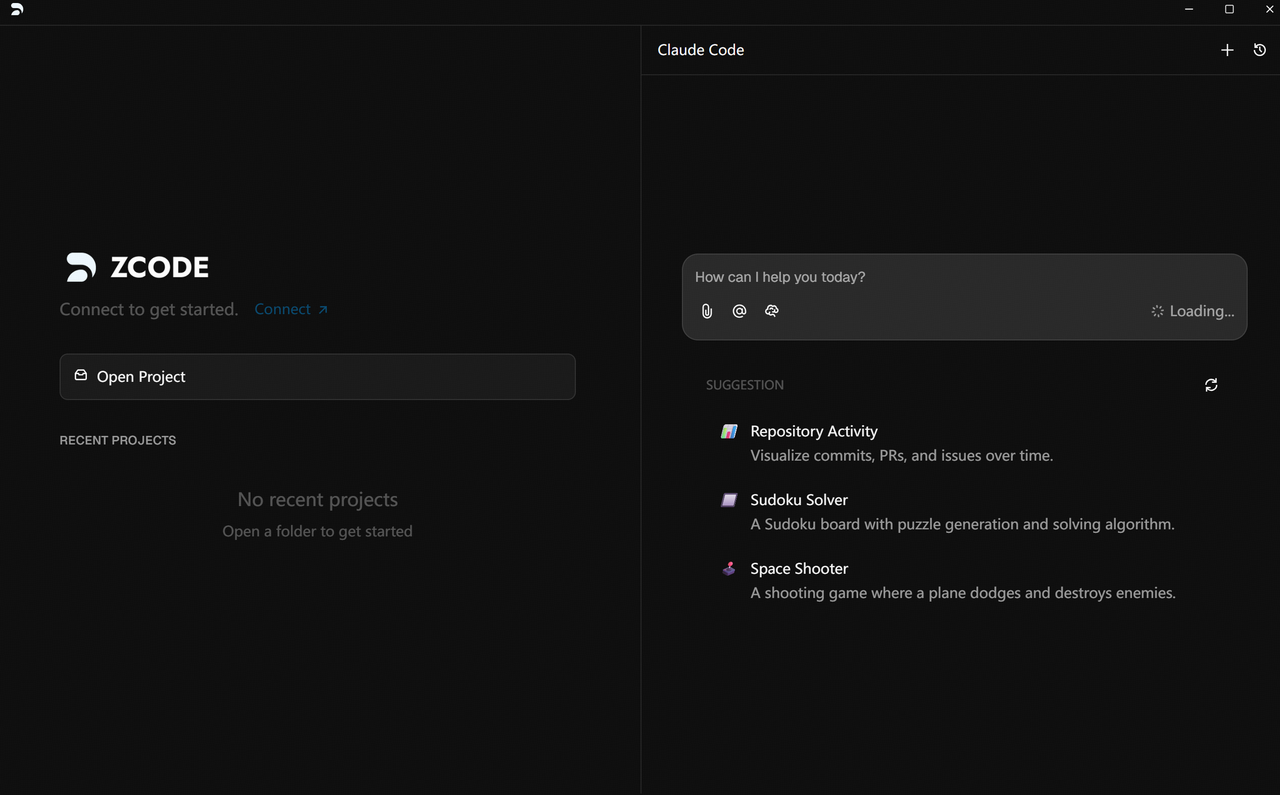Open chat history clock icon

pyautogui.click(x=1259, y=50)
